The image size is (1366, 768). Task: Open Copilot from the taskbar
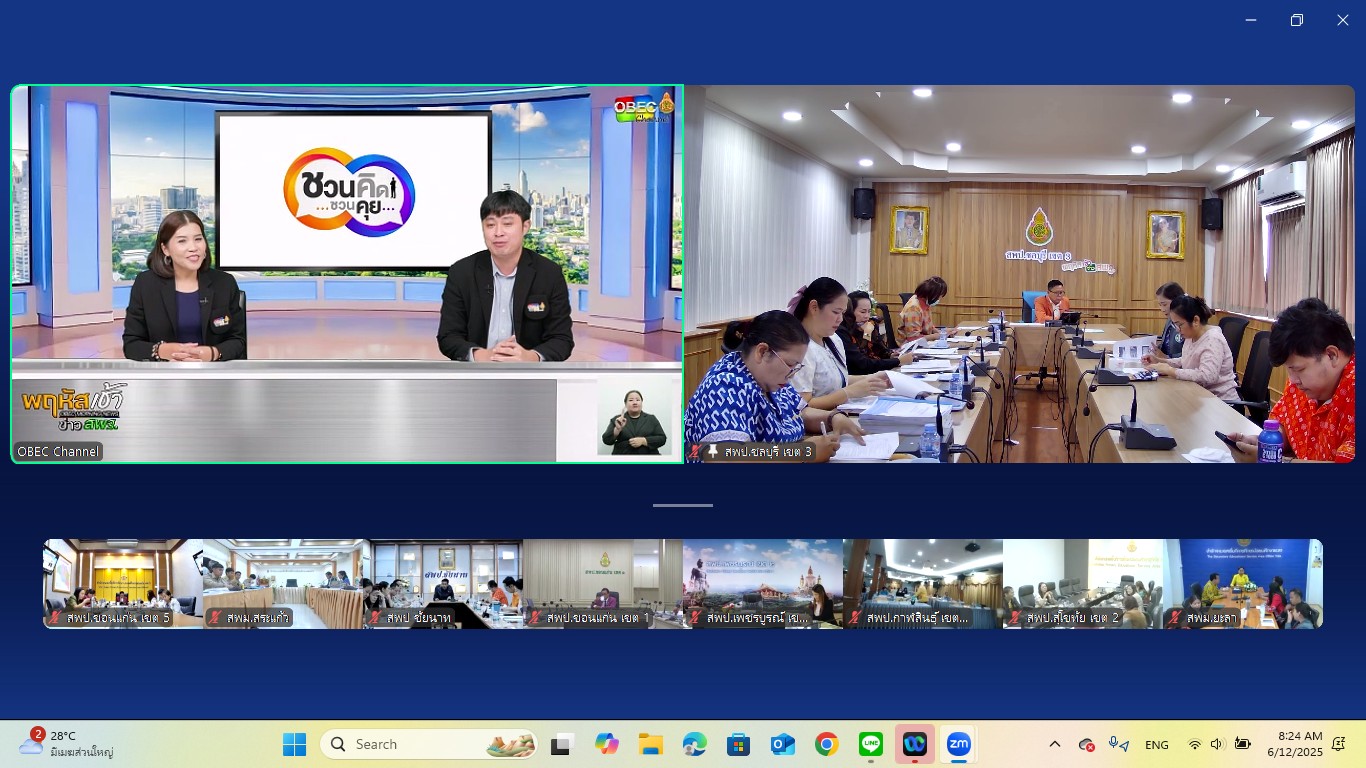pos(606,744)
